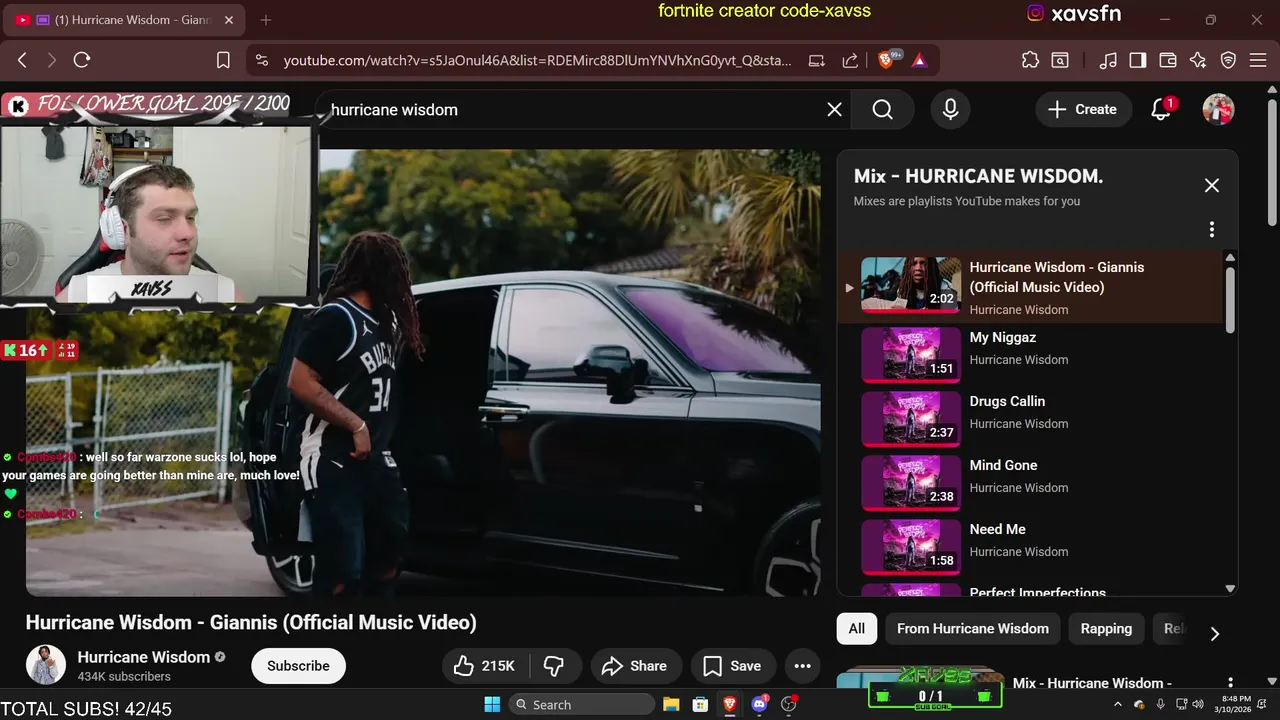The width and height of the screenshot is (1280, 720).
Task: Open the Brave Wallet icon
Action: coord(1167,60)
